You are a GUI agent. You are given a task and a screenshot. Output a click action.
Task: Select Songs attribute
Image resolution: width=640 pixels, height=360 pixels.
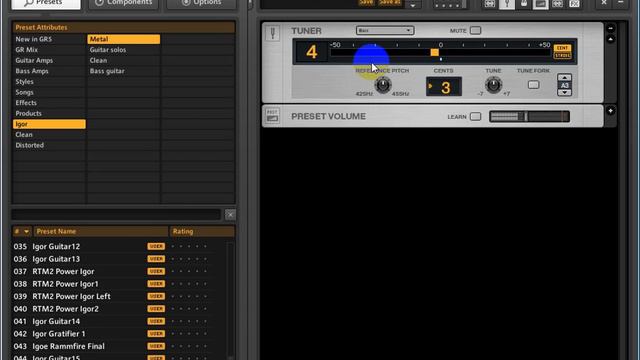tap(49, 92)
